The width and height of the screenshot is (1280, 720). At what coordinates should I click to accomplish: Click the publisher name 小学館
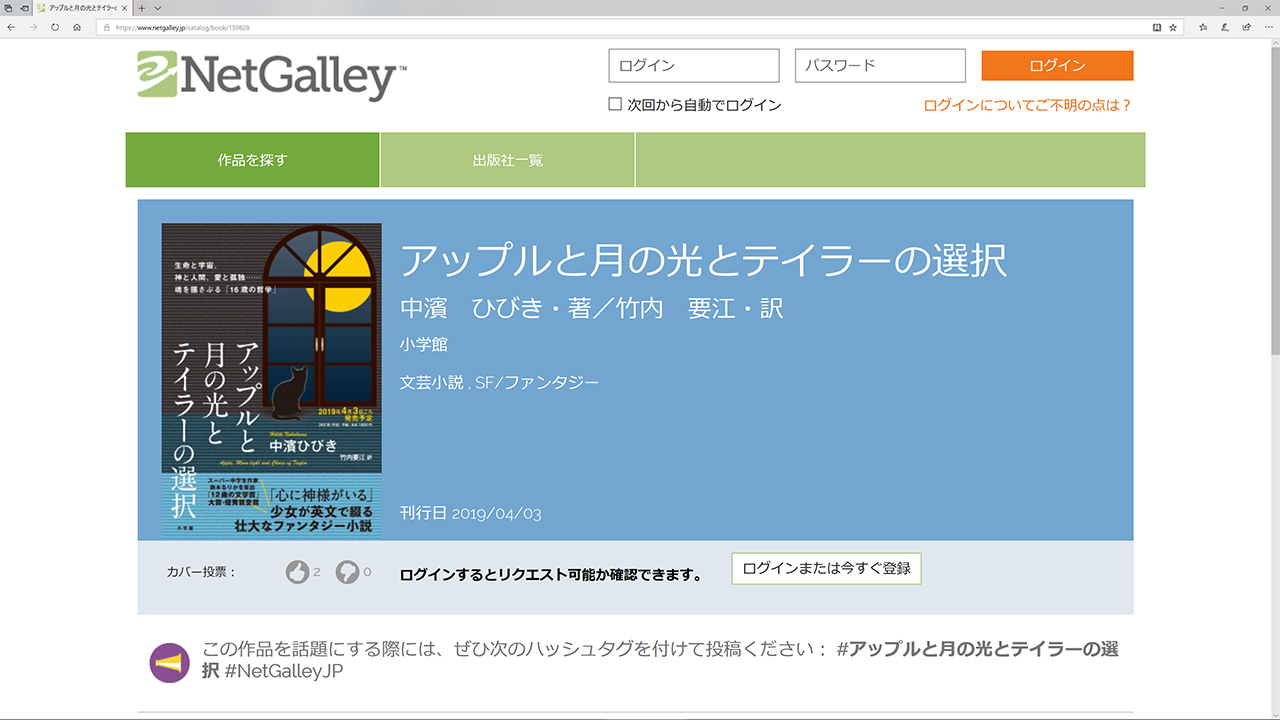click(x=424, y=344)
